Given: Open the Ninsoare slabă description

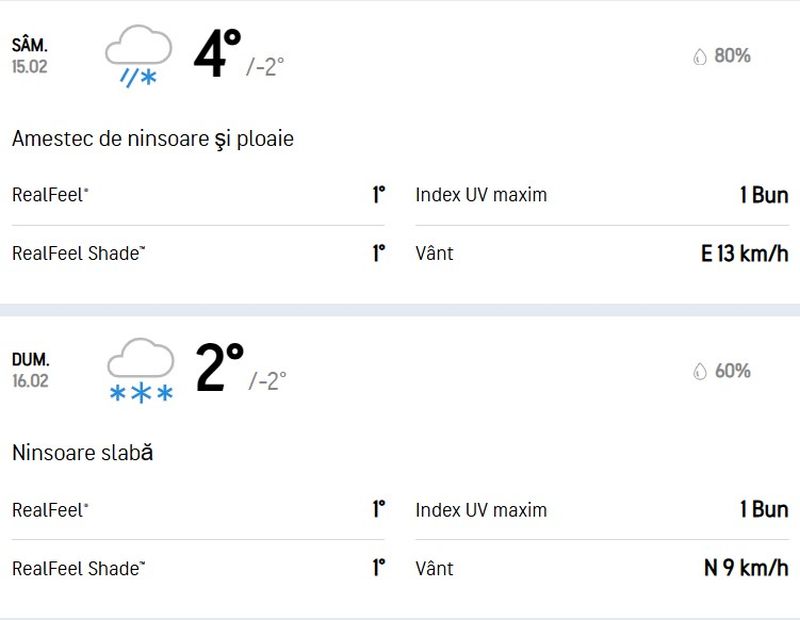Looking at the screenshot, I should [82, 452].
